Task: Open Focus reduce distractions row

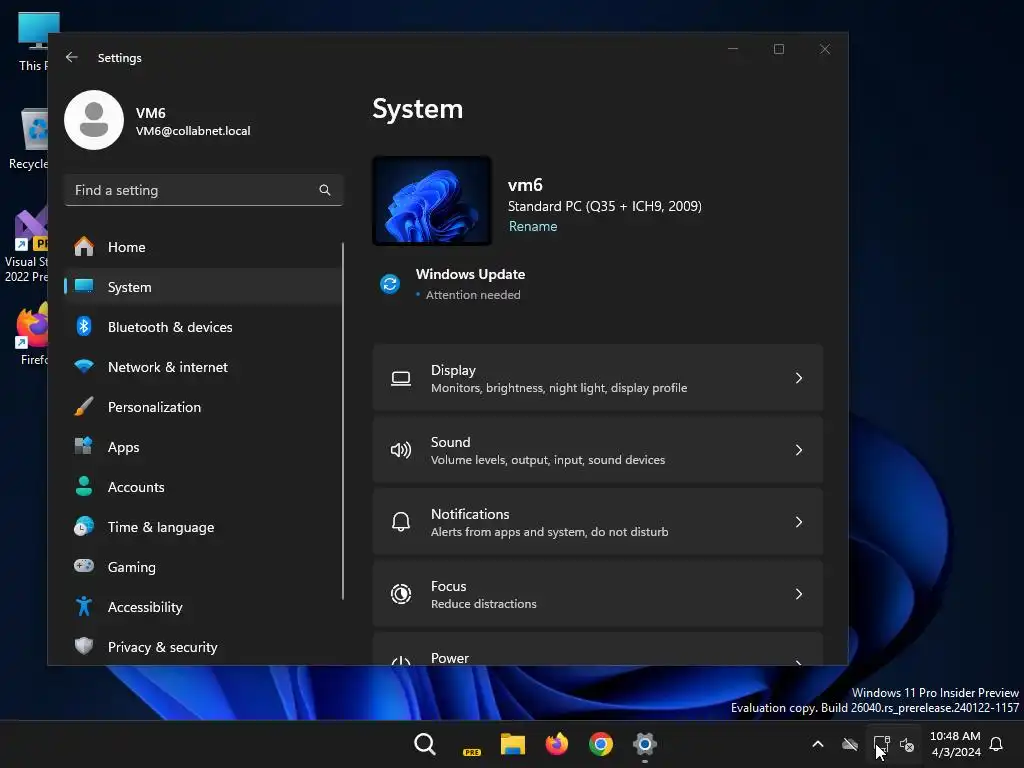Action: [x=598, y=594]
